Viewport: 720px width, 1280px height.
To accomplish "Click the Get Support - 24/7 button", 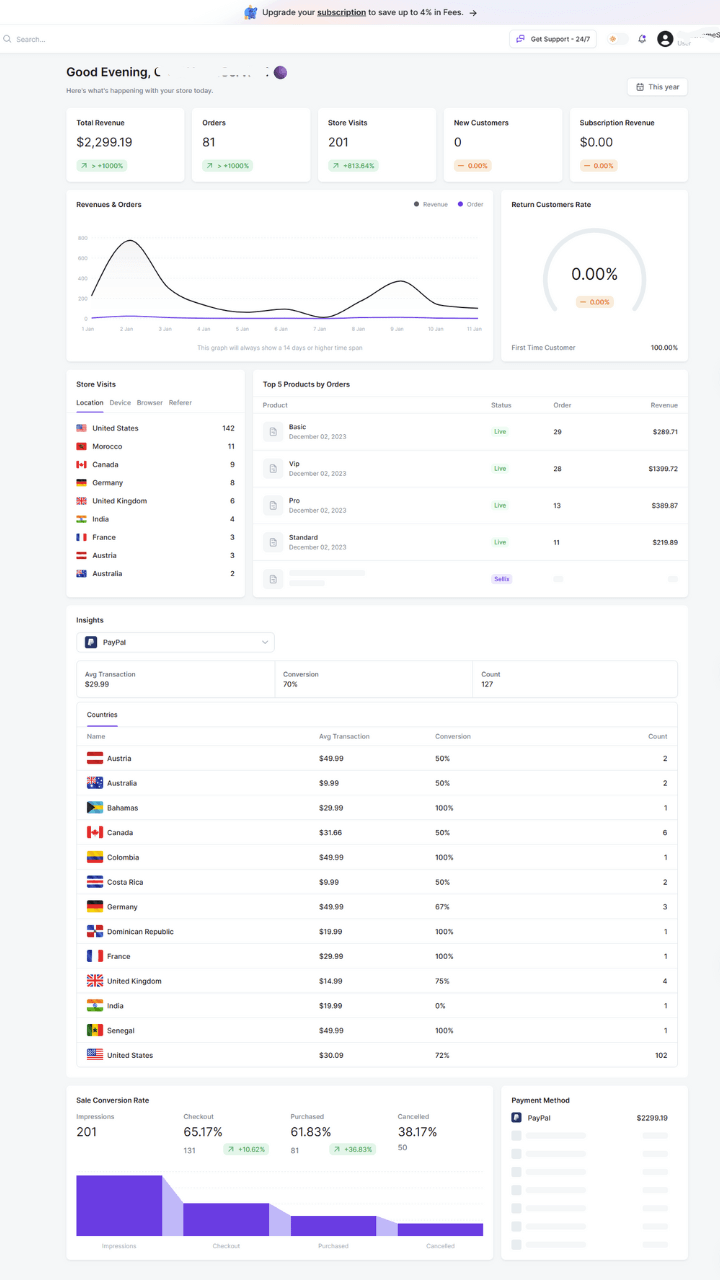I will [553, 39].
